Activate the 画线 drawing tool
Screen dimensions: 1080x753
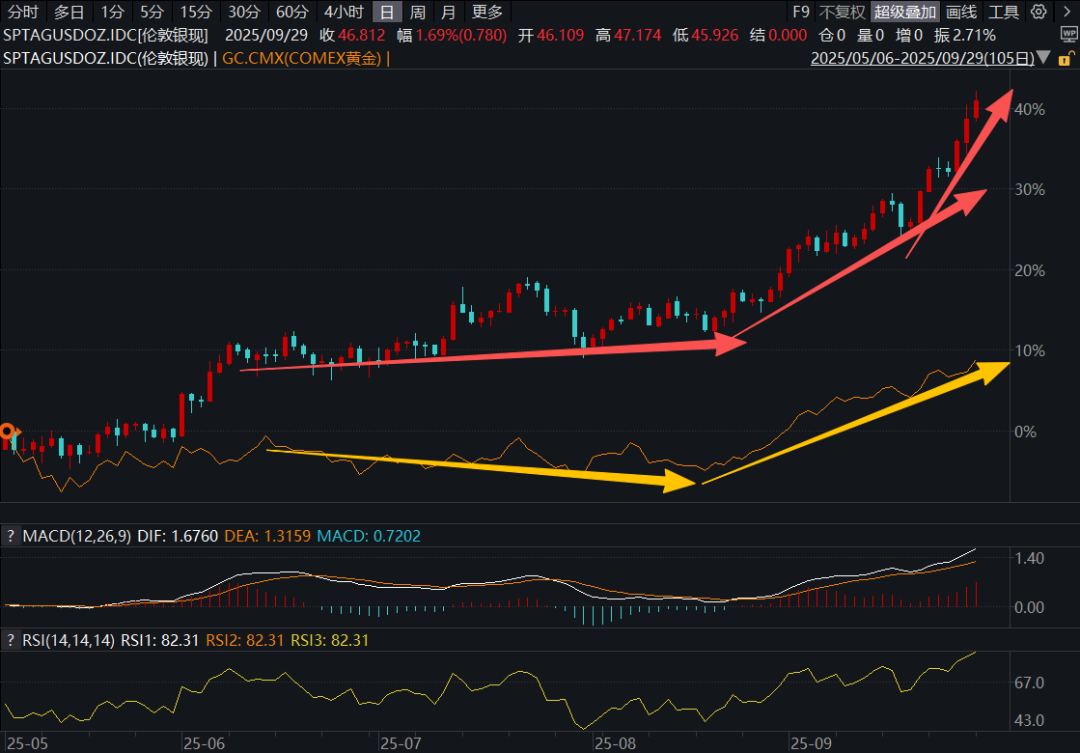click(x=960, y=12)
